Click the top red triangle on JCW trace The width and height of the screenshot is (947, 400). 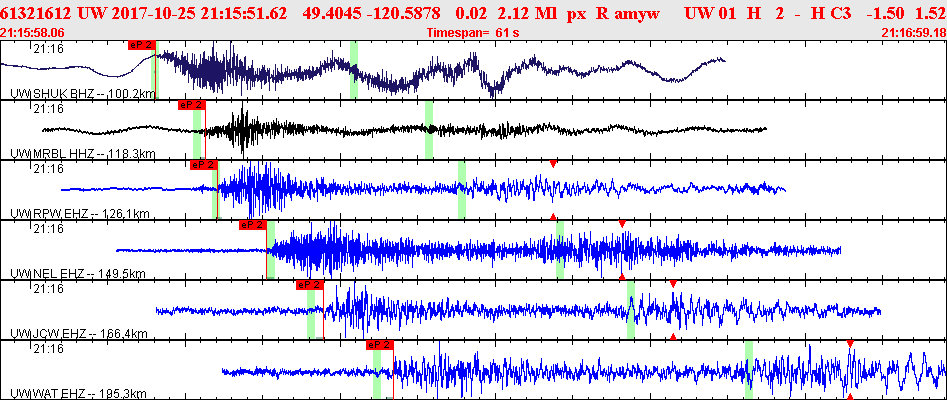point(673,284)
